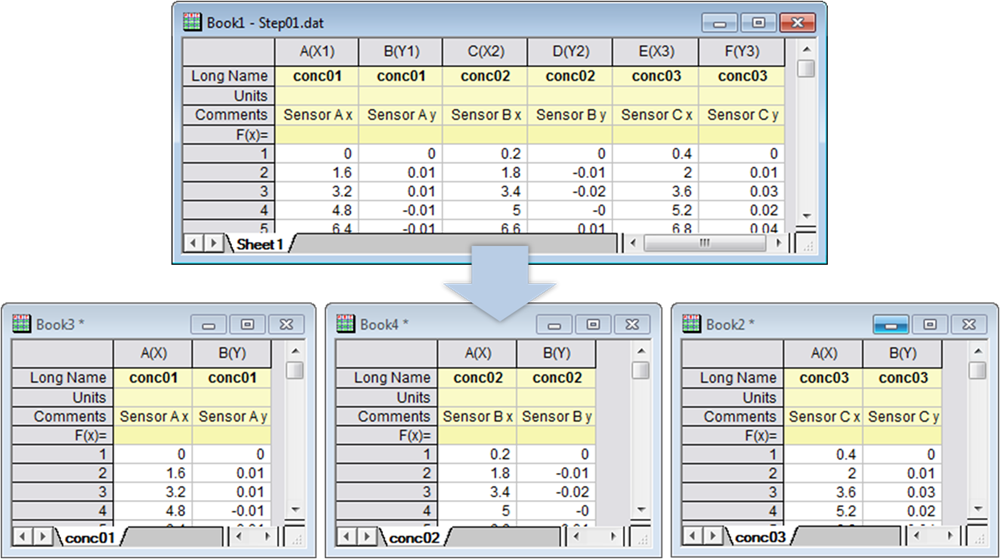Image resolution: width=1000 pixels, height=559 pixels.
Task: Click the previous-sheet arrow in Book3
Action: click(22, 536)
